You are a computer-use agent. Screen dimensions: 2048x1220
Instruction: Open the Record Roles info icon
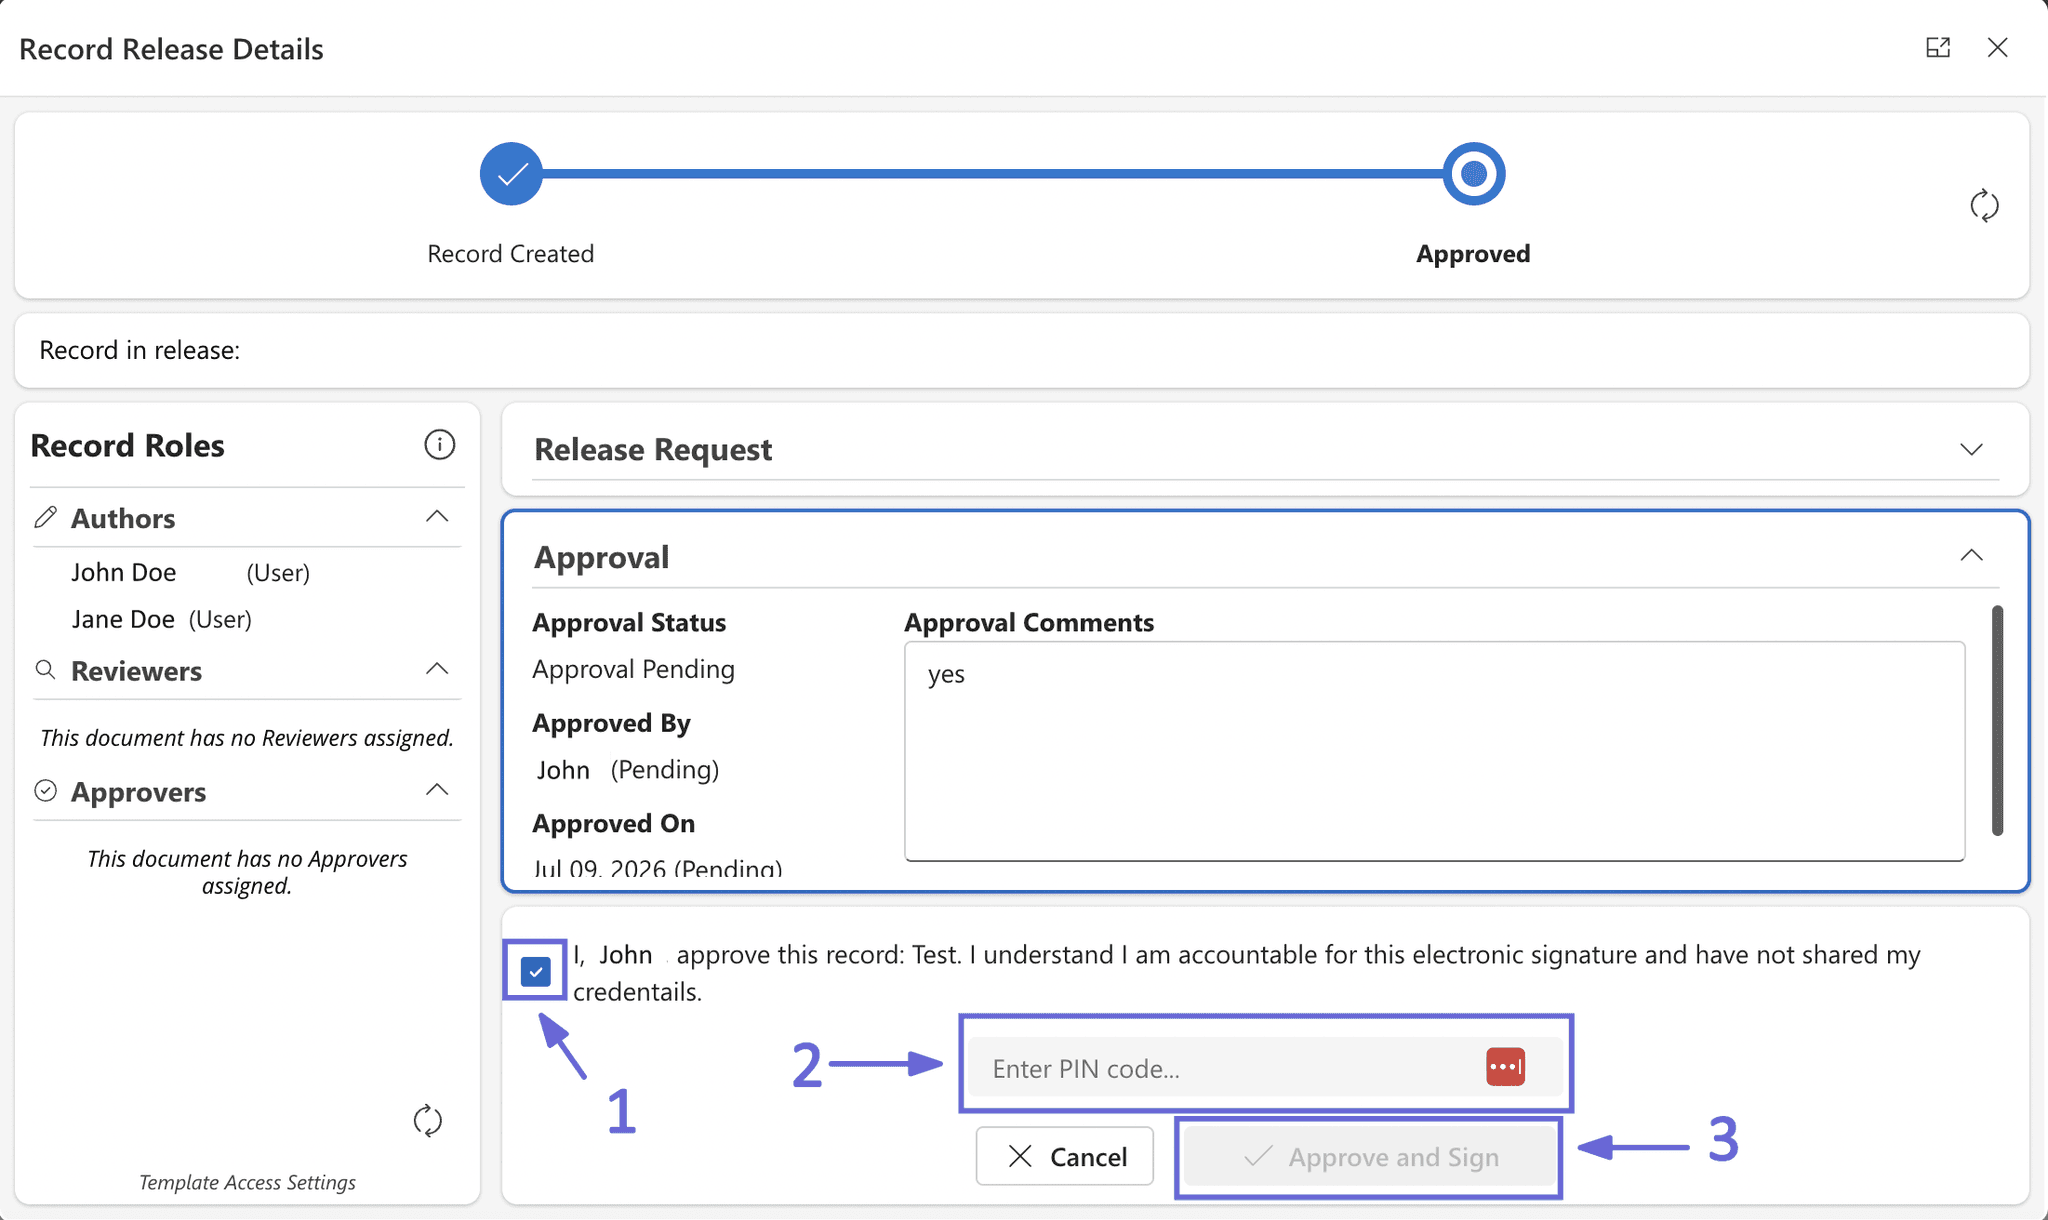pyautogui.click(x=439, y=444)
